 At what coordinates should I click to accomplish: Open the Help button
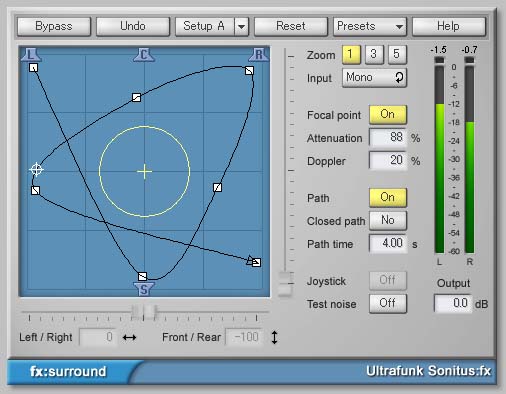tap(449, 26)
